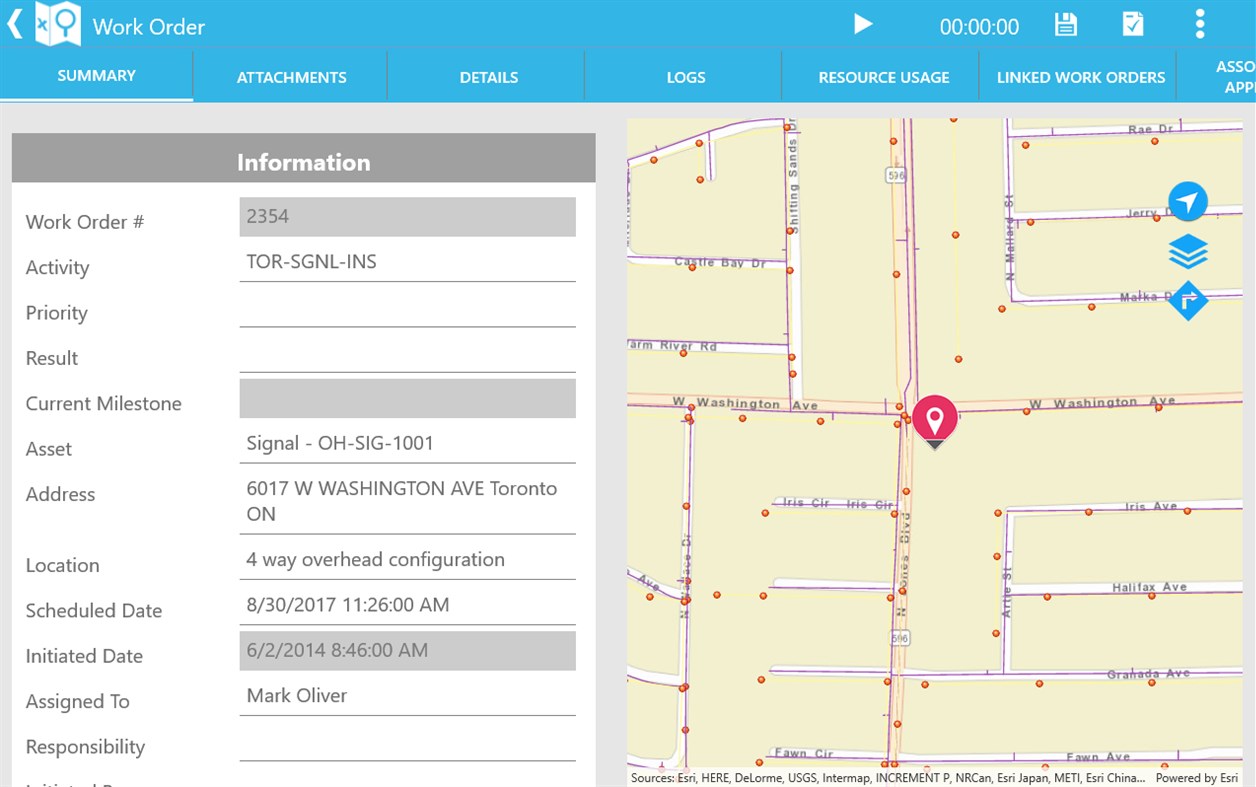
Task: Go back using the left chevron arrow
Action: (x=14, y=24)
